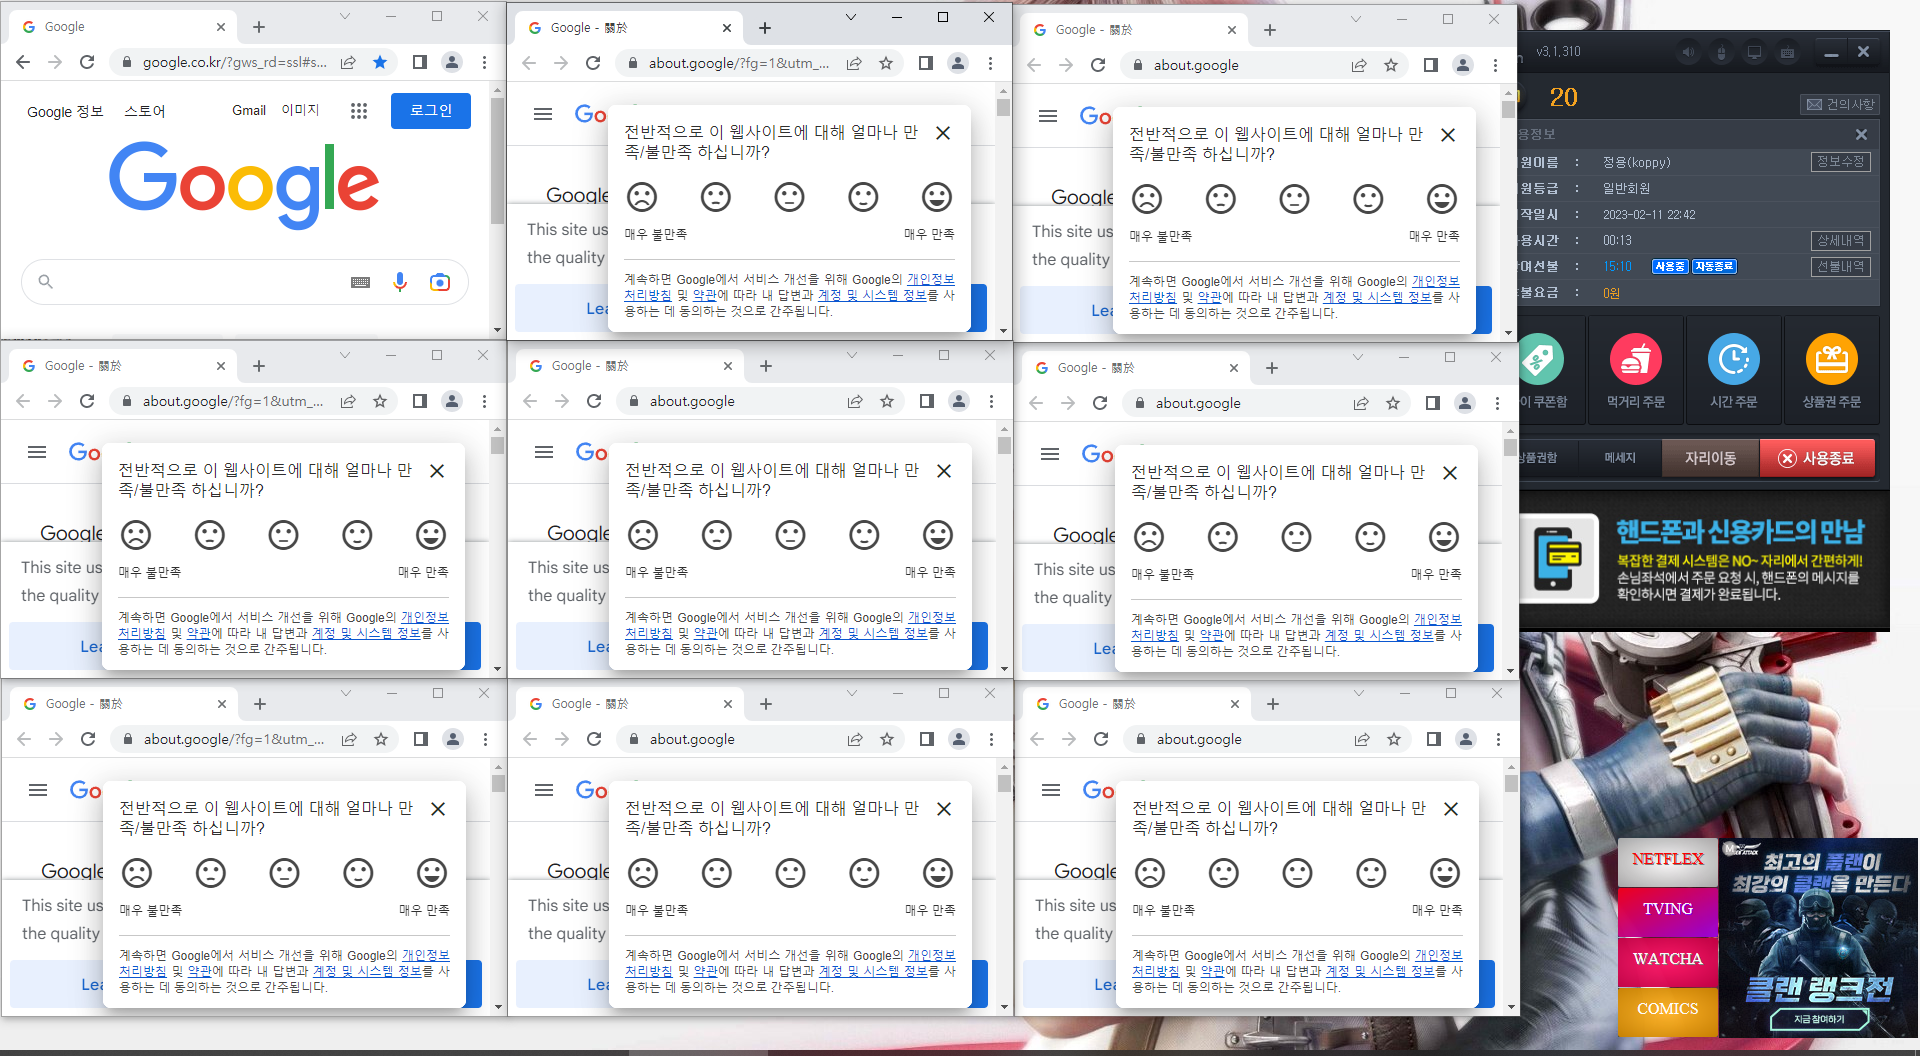The width and height of the screenshot is (1920, 1056).
Task: Click the share icon in google.co.kr address bar
Action: pyautogui.click(x=348, y=62)
